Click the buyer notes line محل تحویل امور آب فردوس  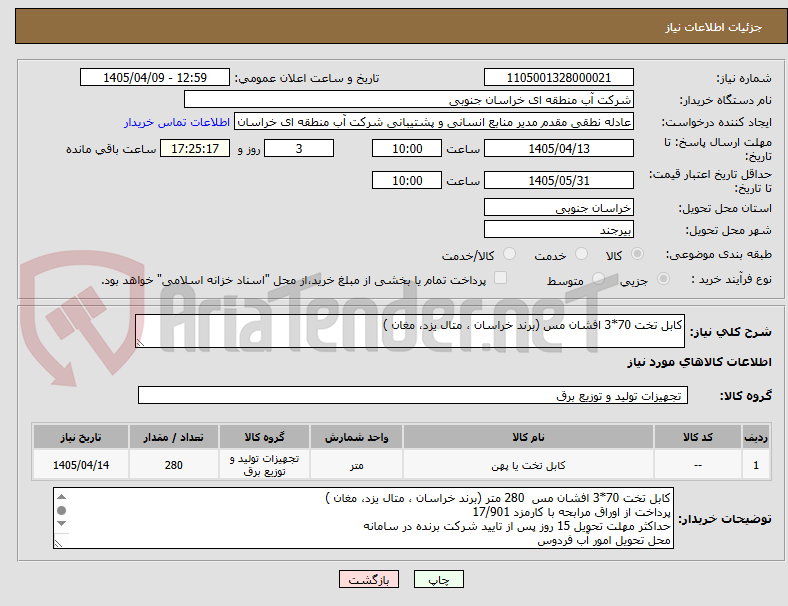[604, 541]
